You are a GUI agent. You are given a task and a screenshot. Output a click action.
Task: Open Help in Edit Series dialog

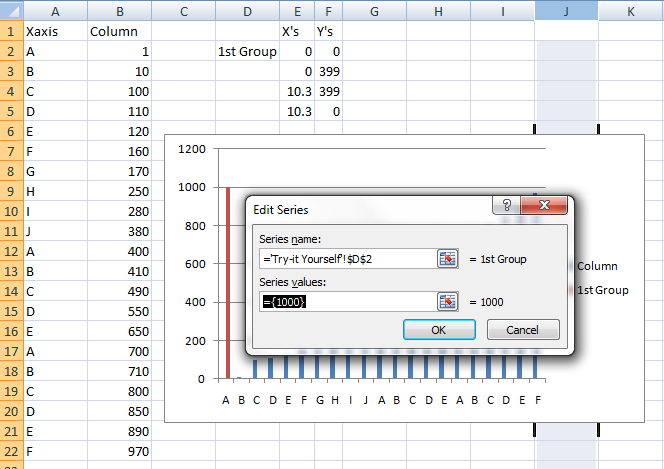click(506, 205)
